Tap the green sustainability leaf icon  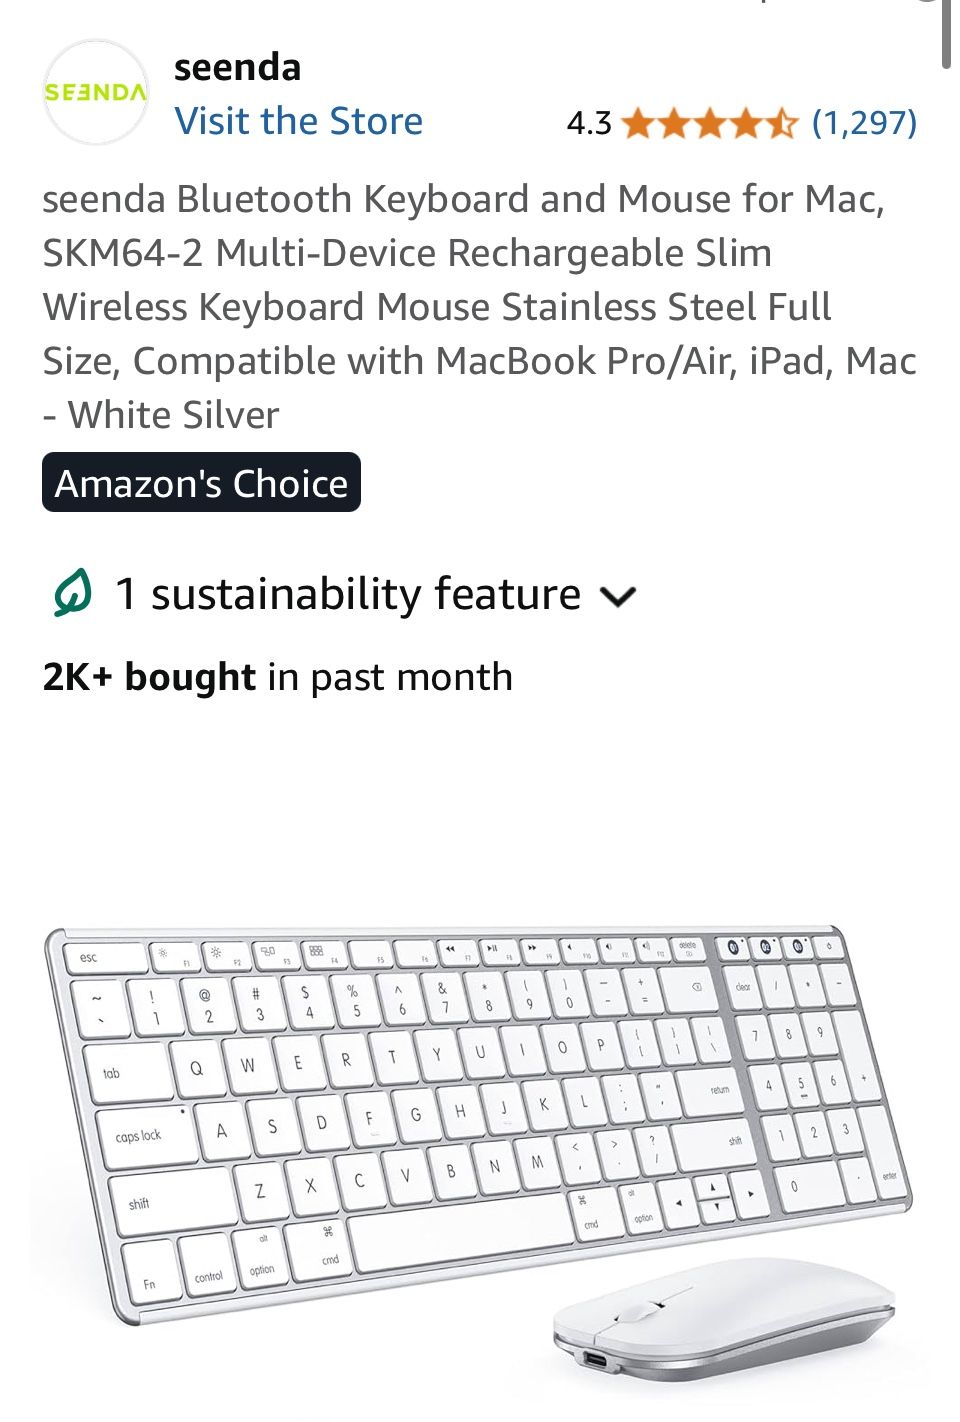pos(72,593)
